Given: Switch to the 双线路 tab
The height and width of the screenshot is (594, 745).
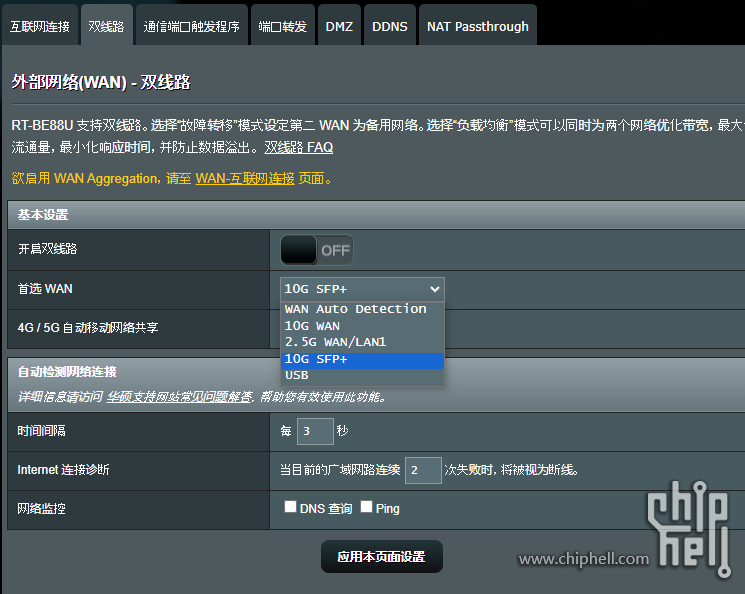Looking at the screenshot, I should (x=106, y=26).
